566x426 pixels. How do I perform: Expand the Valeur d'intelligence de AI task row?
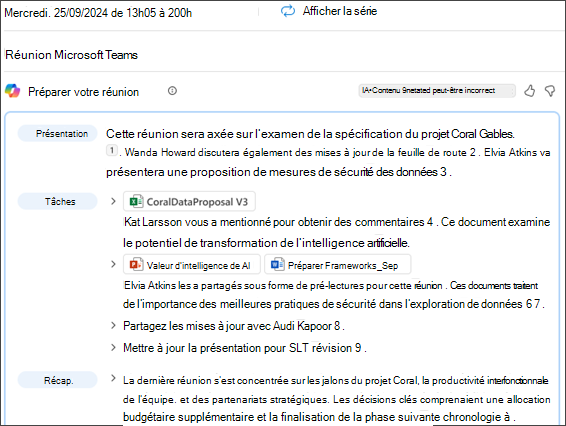click(113, 264)
